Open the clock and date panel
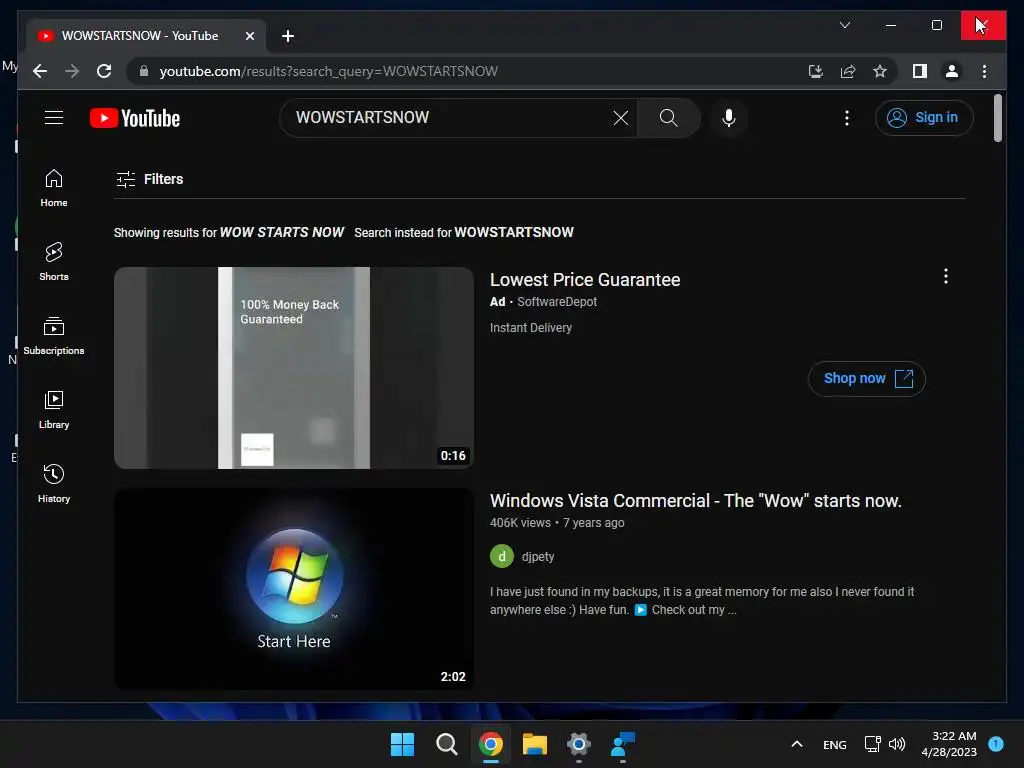 (949, 744)
